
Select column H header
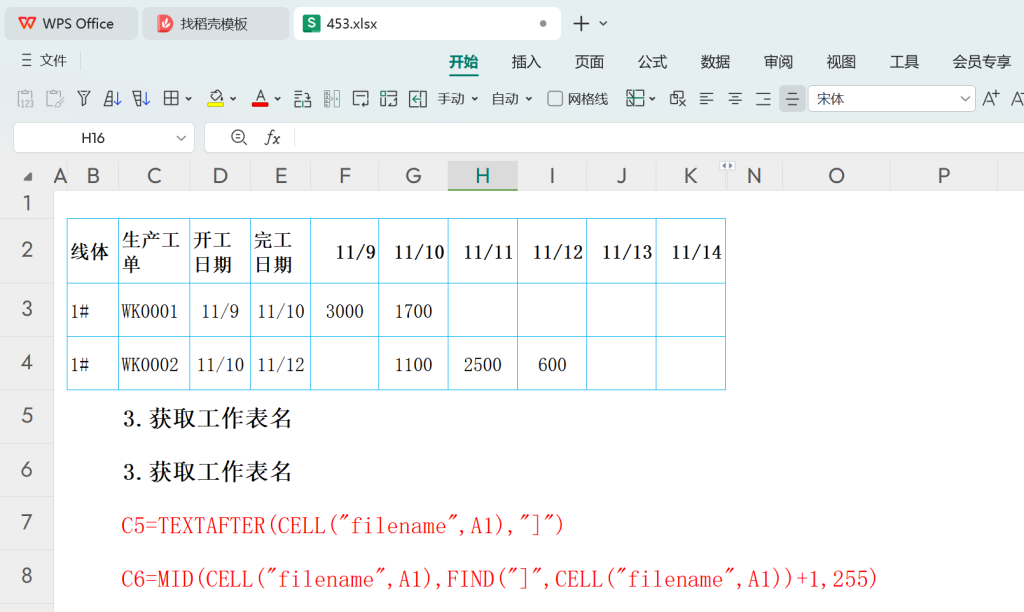(483, 176)
